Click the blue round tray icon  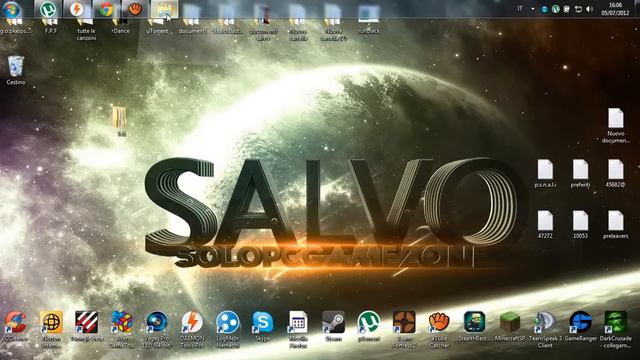[x=544, y=9]
